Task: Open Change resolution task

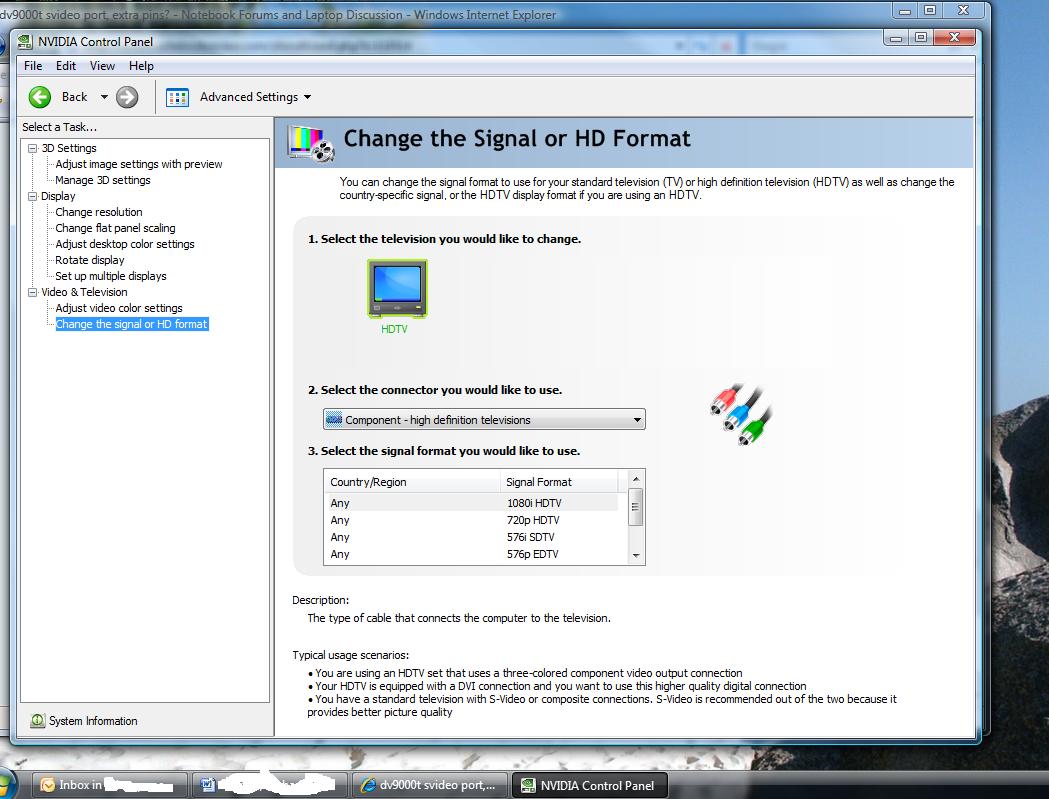Action: (98, 212)
